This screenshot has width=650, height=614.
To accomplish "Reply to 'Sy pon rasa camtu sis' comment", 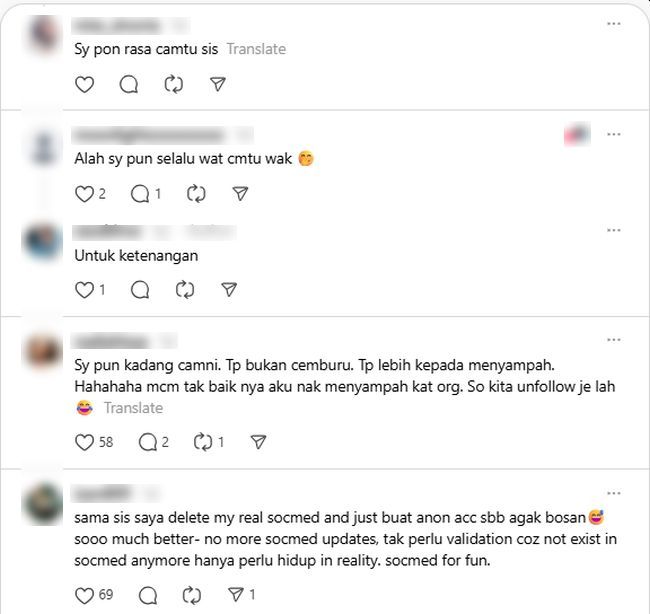I will tap(129, 85).
